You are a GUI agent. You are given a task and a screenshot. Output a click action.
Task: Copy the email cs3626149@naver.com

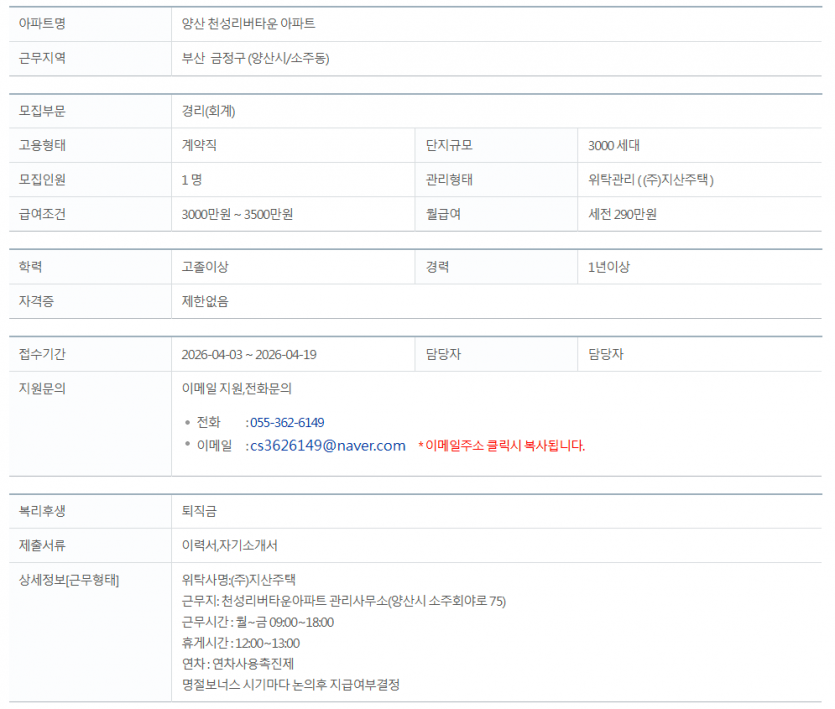[x=328, y=445]
